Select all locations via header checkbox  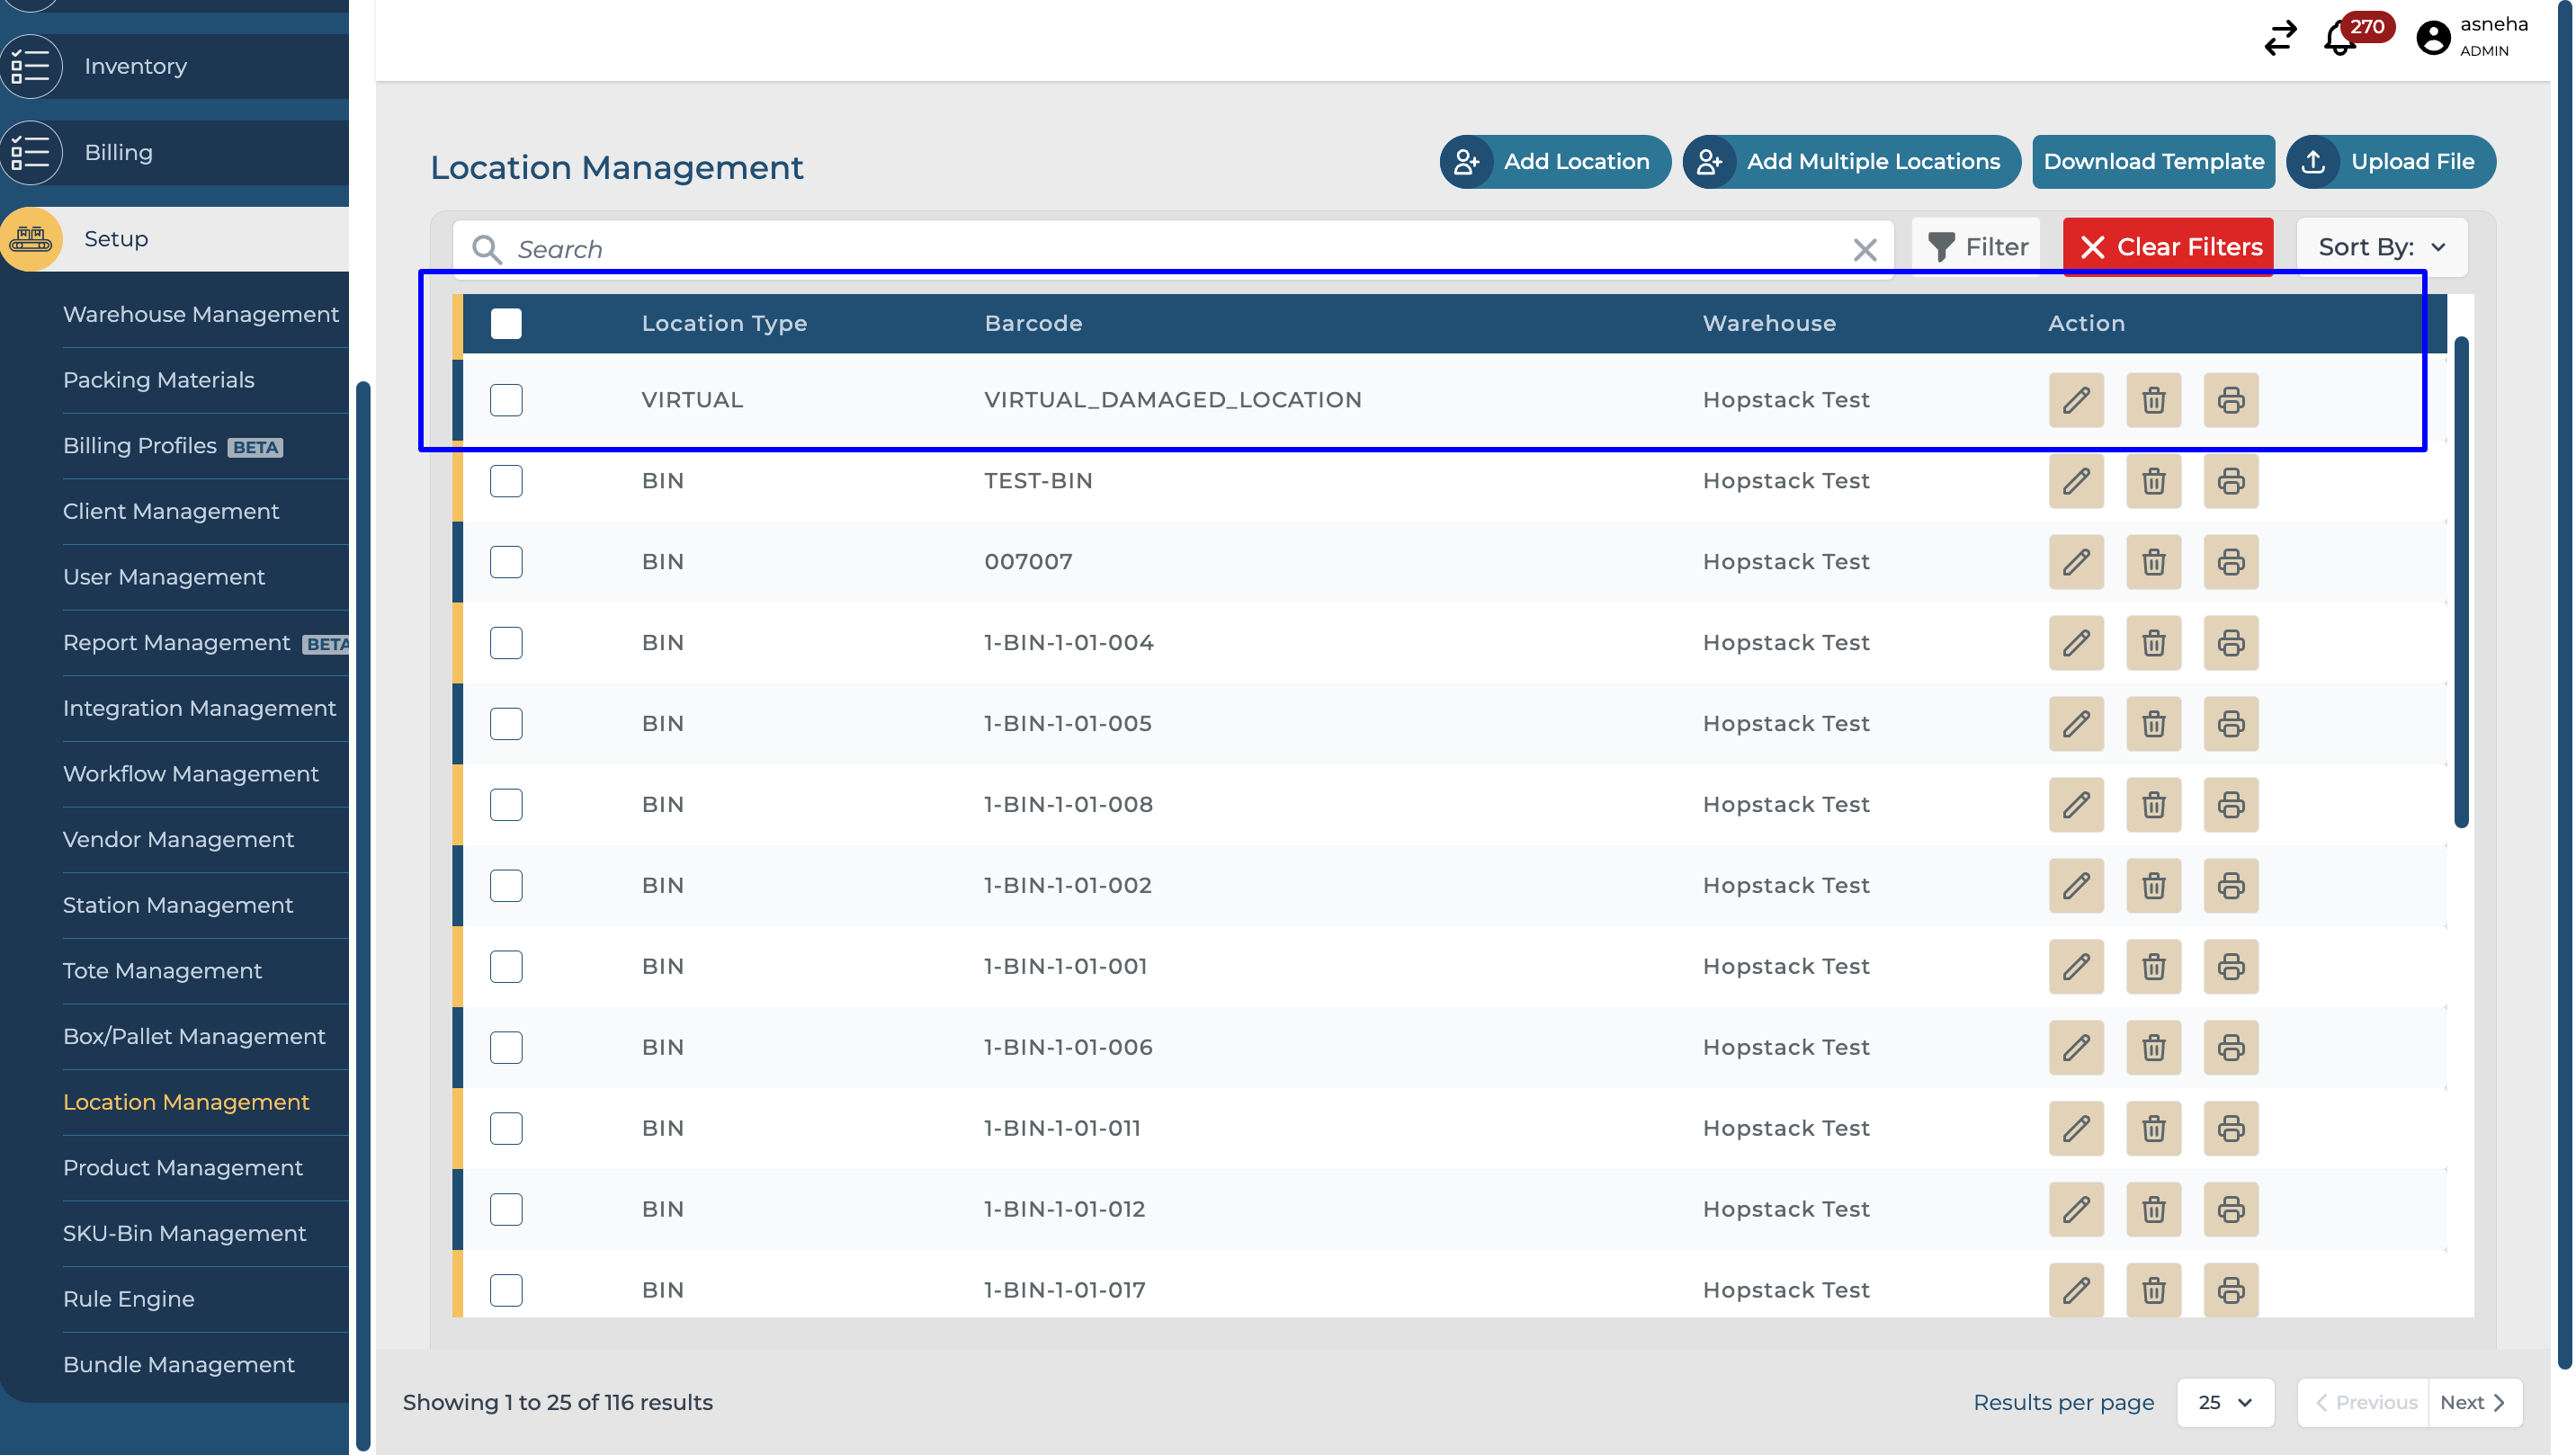click(x=506, y=323)
